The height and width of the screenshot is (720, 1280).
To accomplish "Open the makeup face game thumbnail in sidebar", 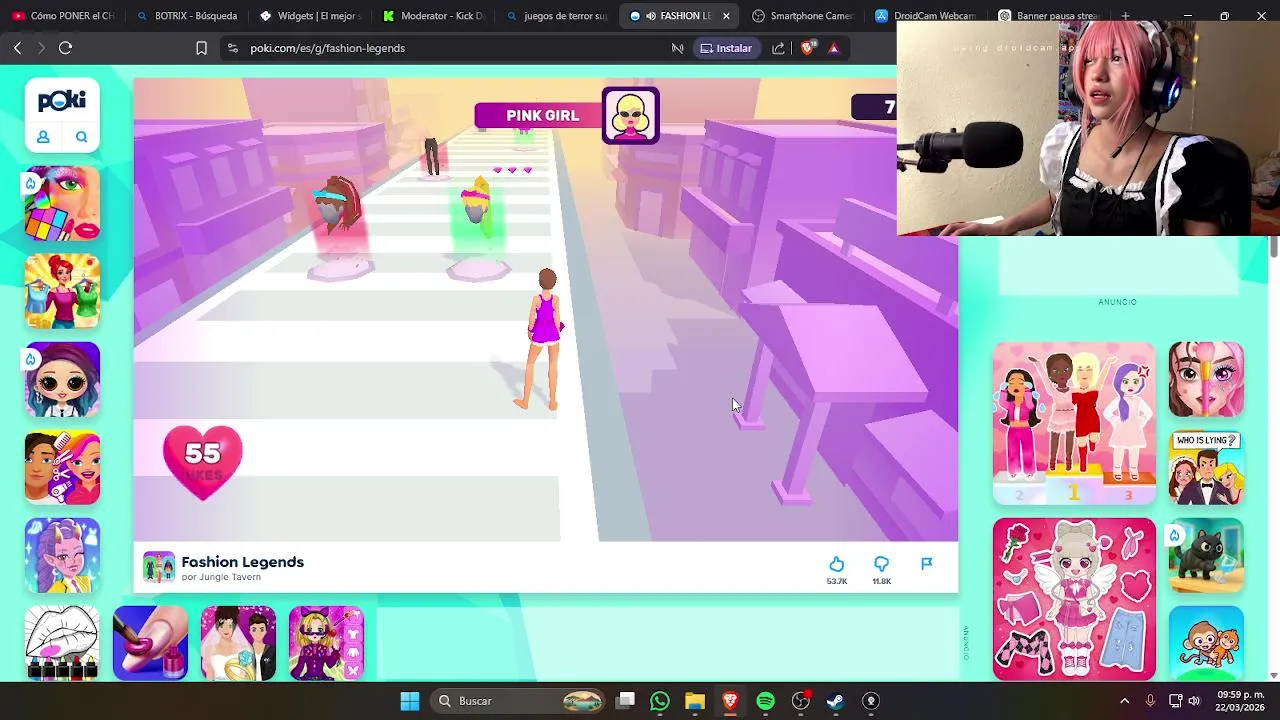I will point(62,203).
